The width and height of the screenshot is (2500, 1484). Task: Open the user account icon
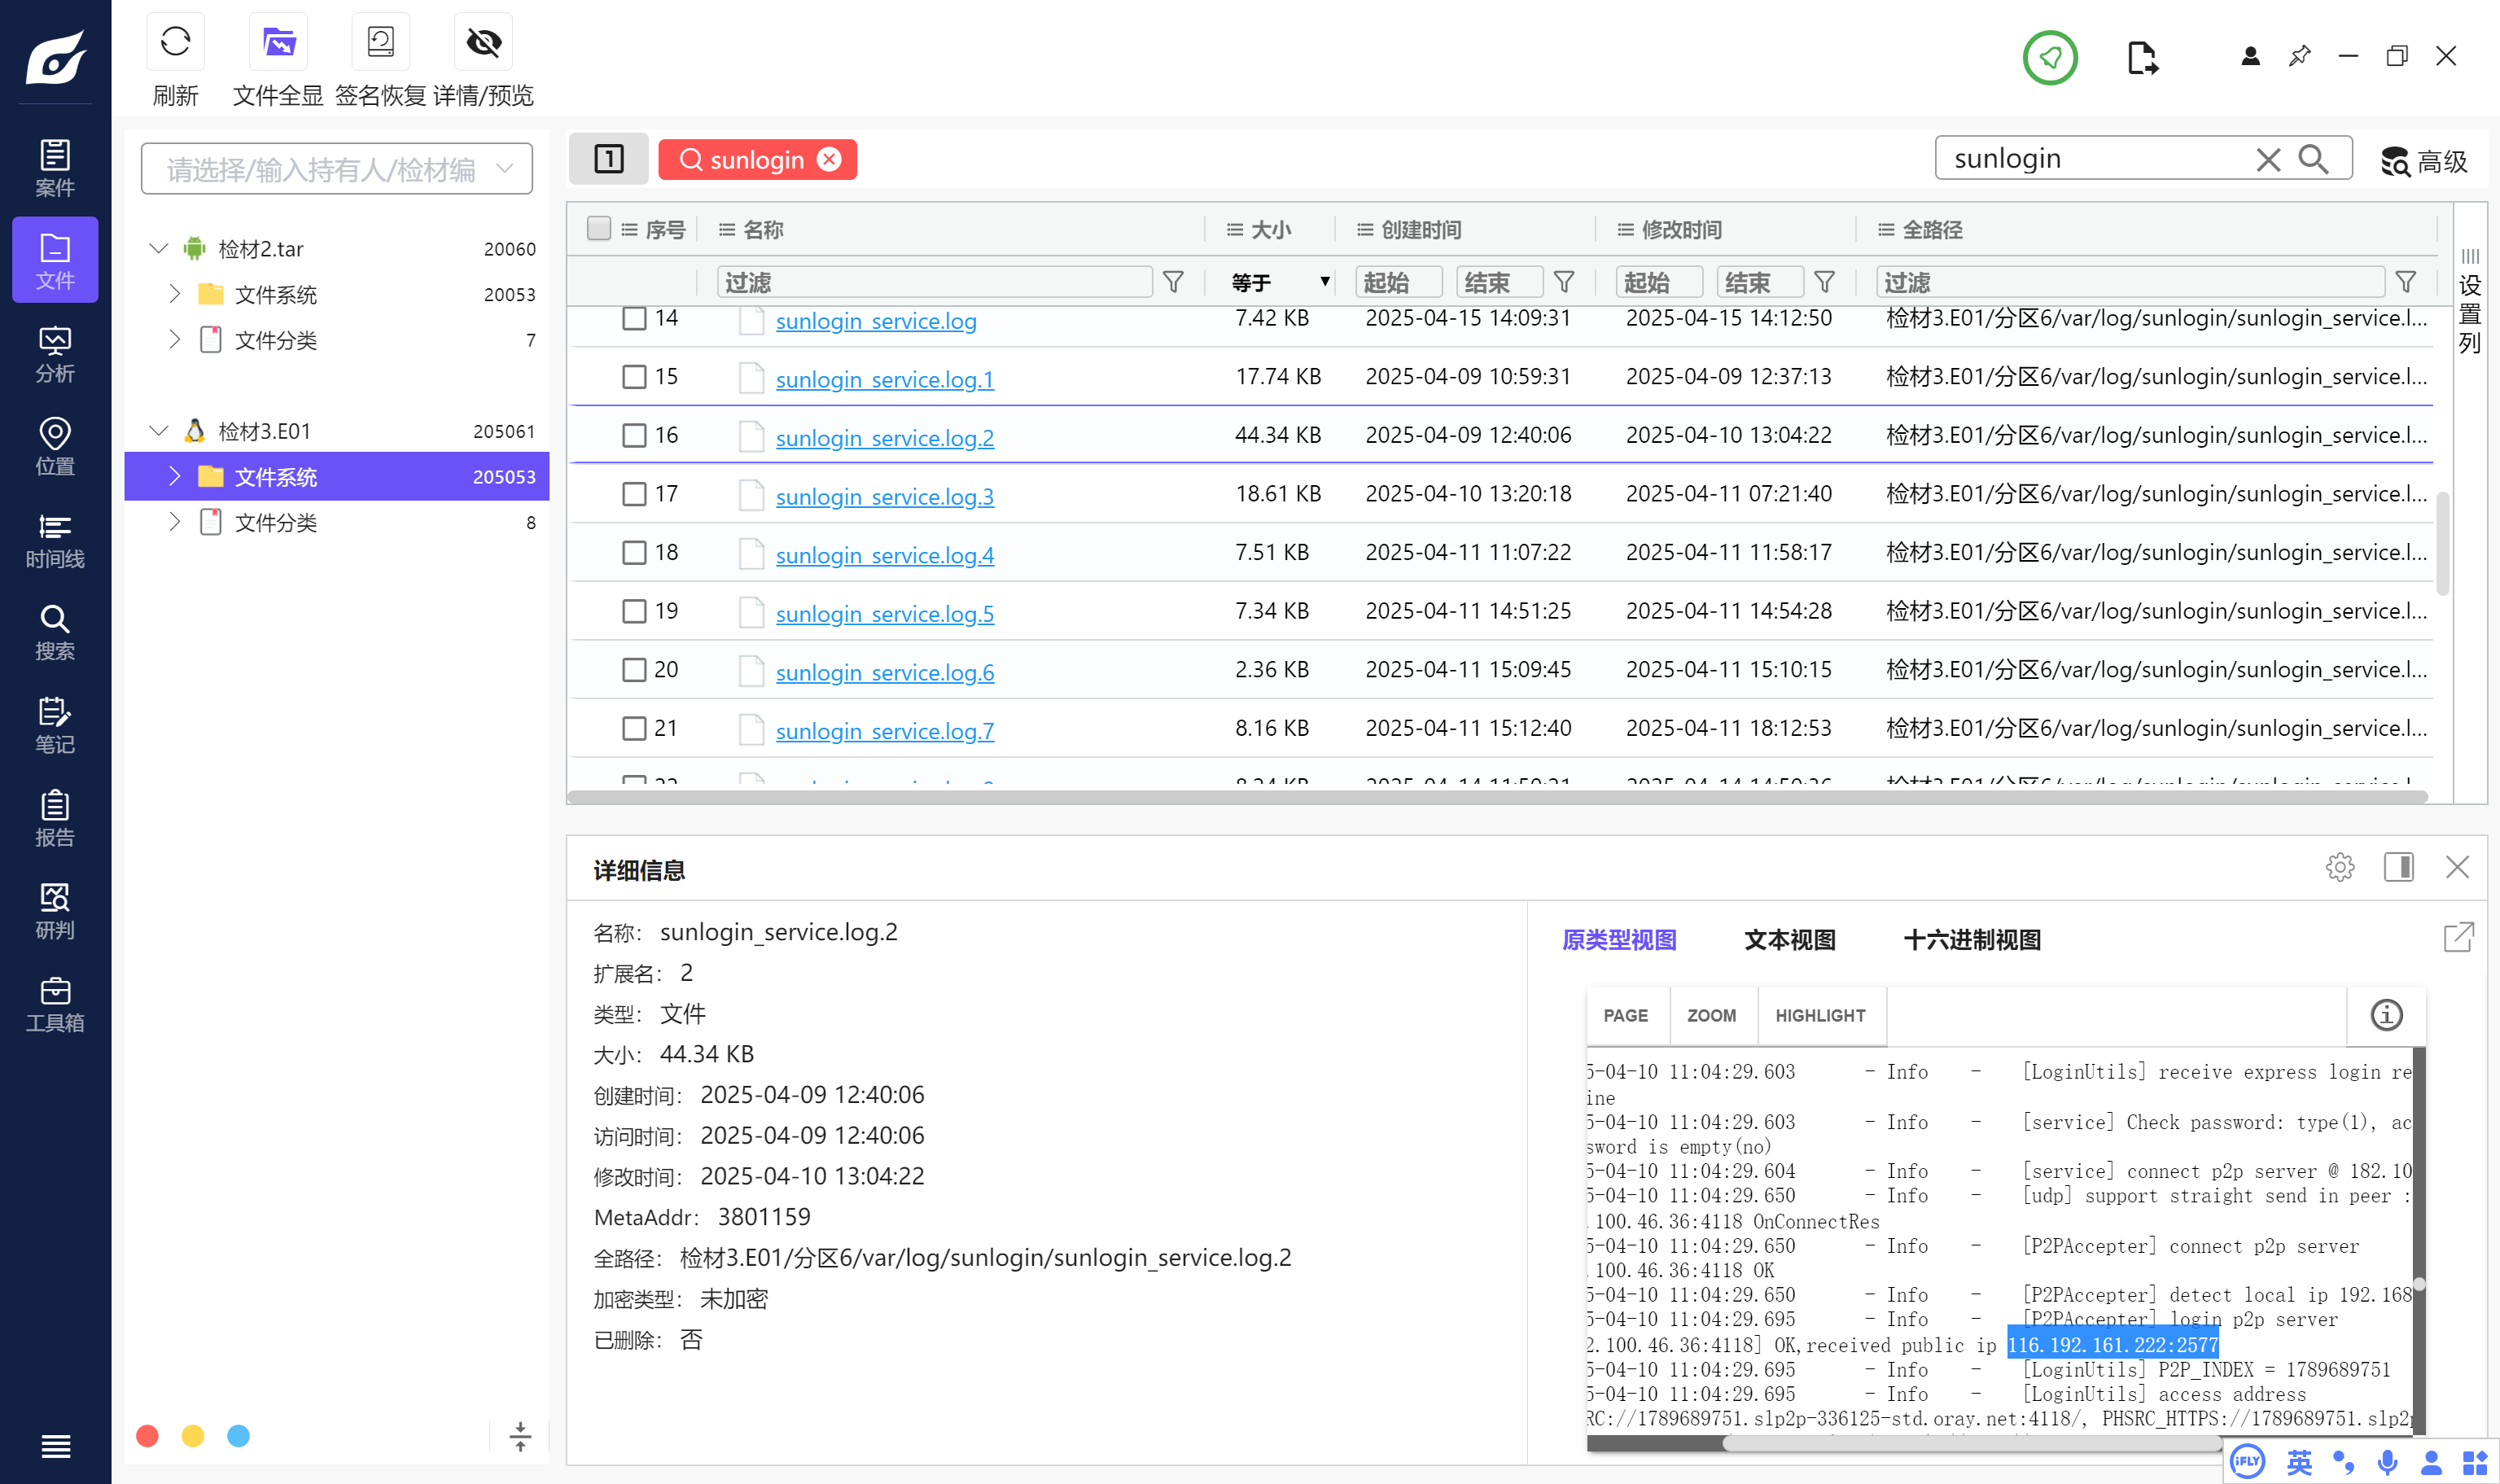click(2250, 56)
